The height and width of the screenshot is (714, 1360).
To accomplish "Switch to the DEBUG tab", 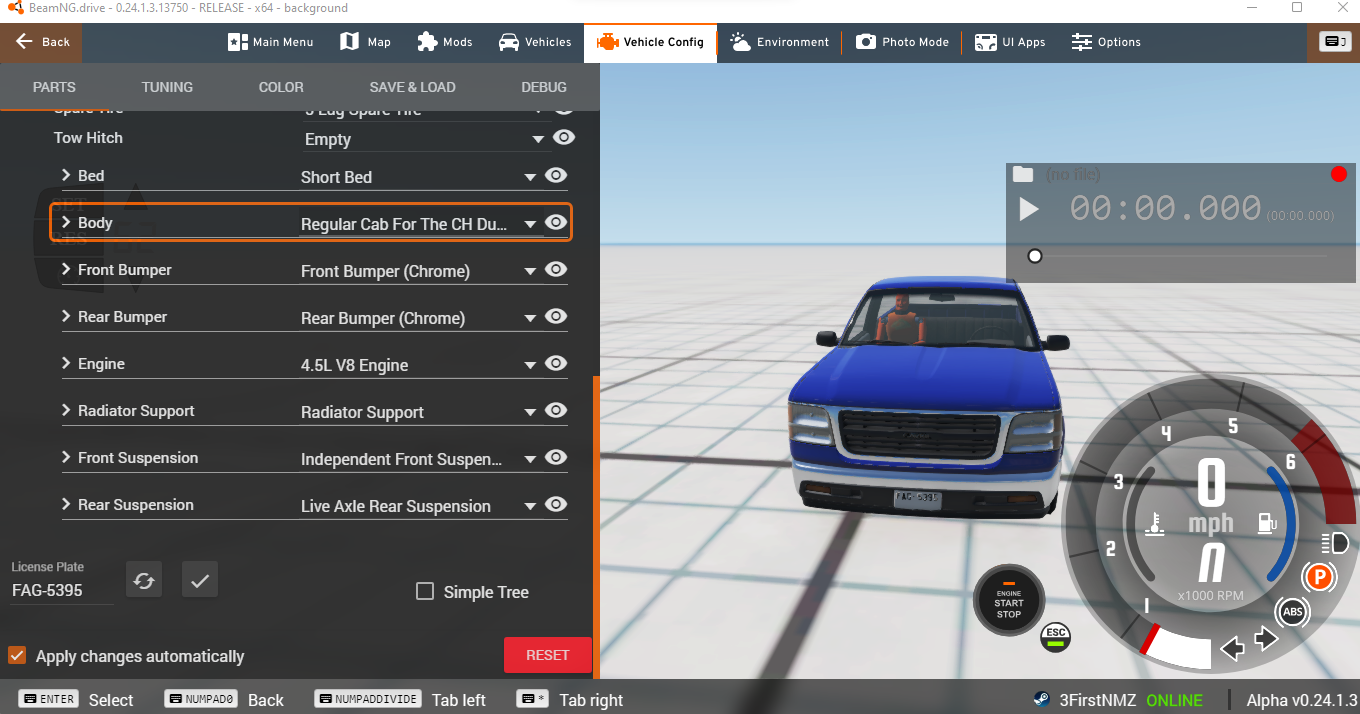I will [544, 87].
